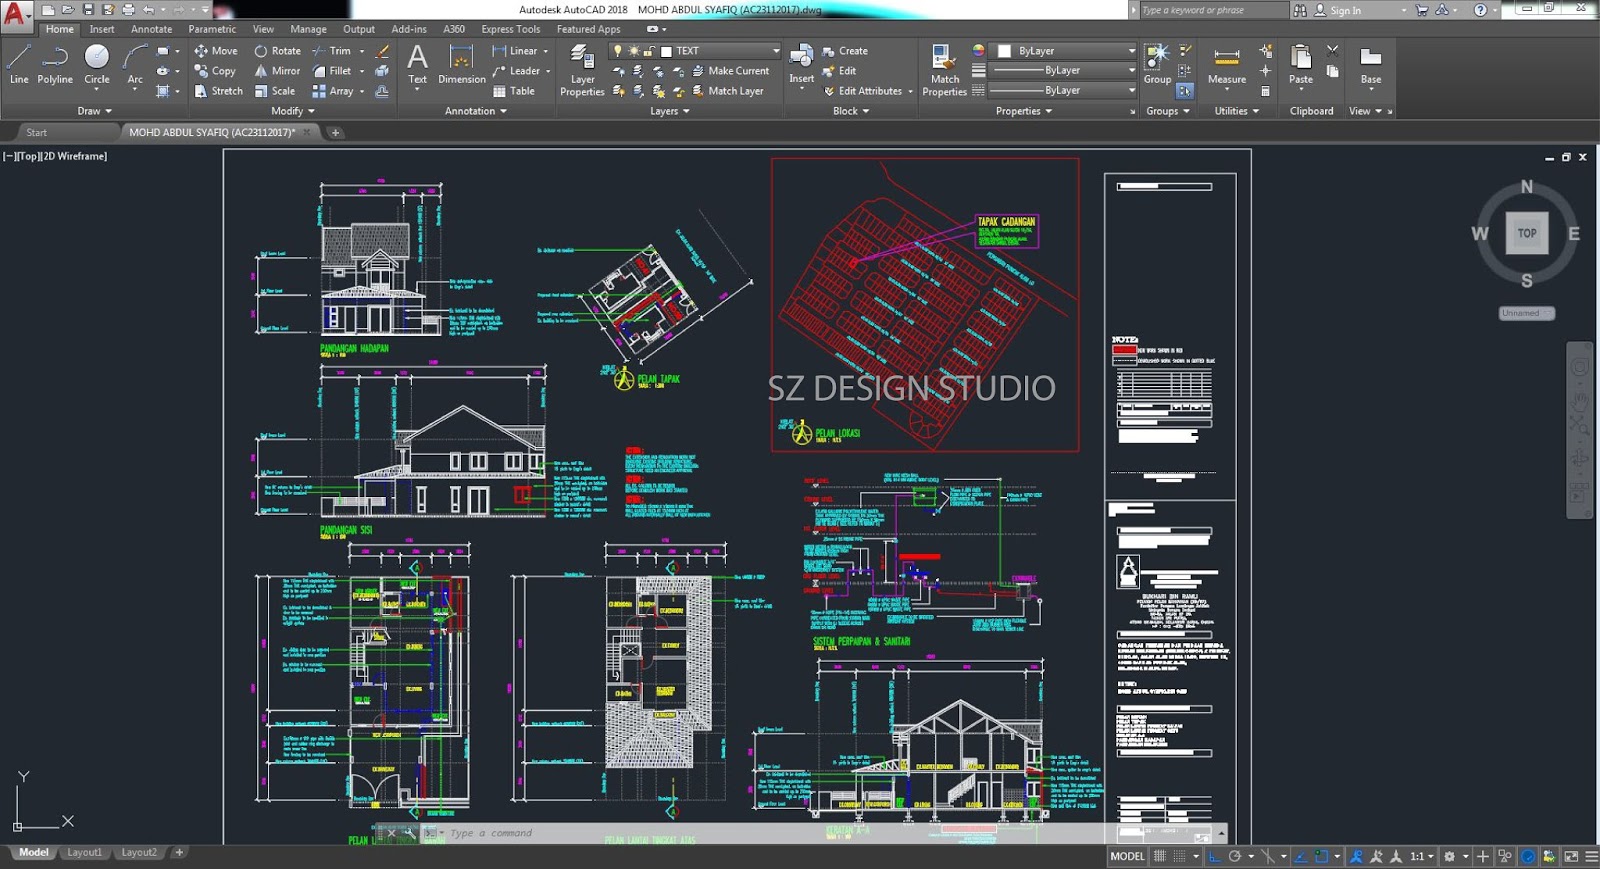1600x869 pixels.
Task: Open the linetype ByLayer dropdown
Action: pyautogui.click(x=1063, y=91)
